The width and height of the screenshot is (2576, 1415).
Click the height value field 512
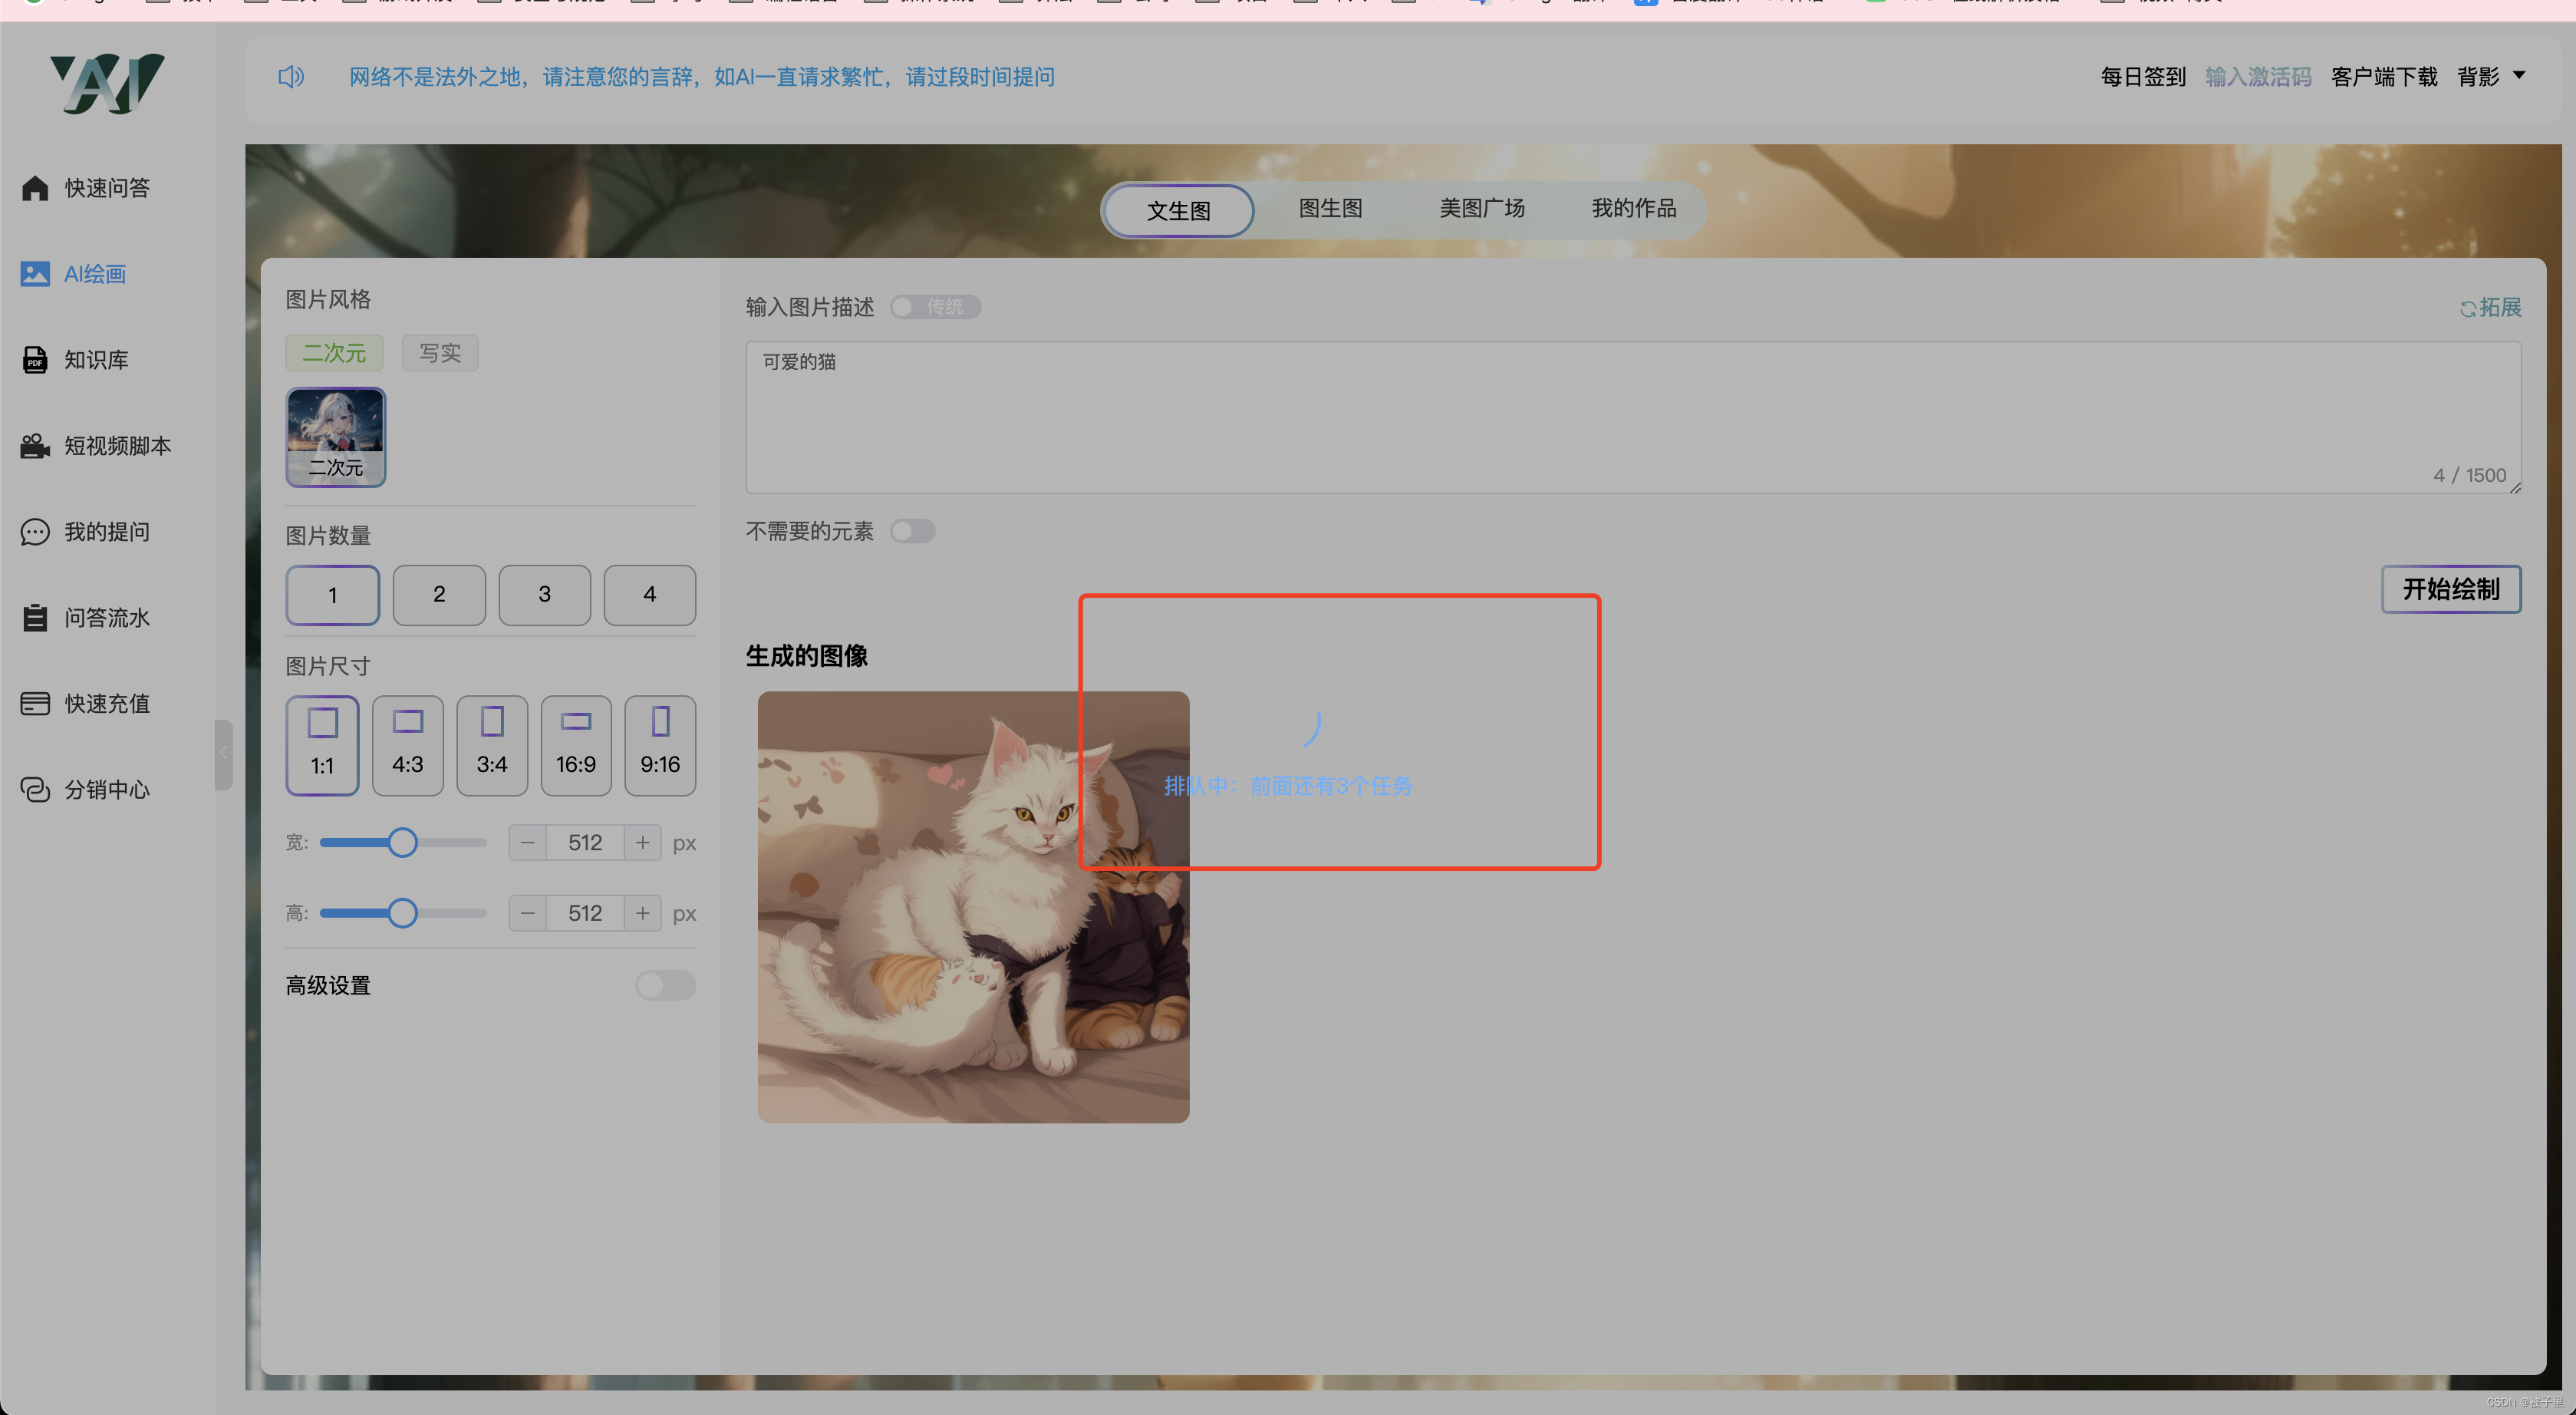[585, 913]
